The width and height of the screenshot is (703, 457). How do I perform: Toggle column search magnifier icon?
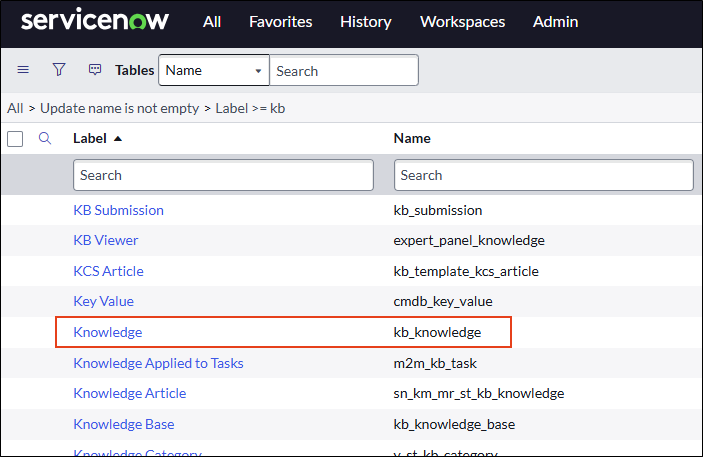point(45,138)
